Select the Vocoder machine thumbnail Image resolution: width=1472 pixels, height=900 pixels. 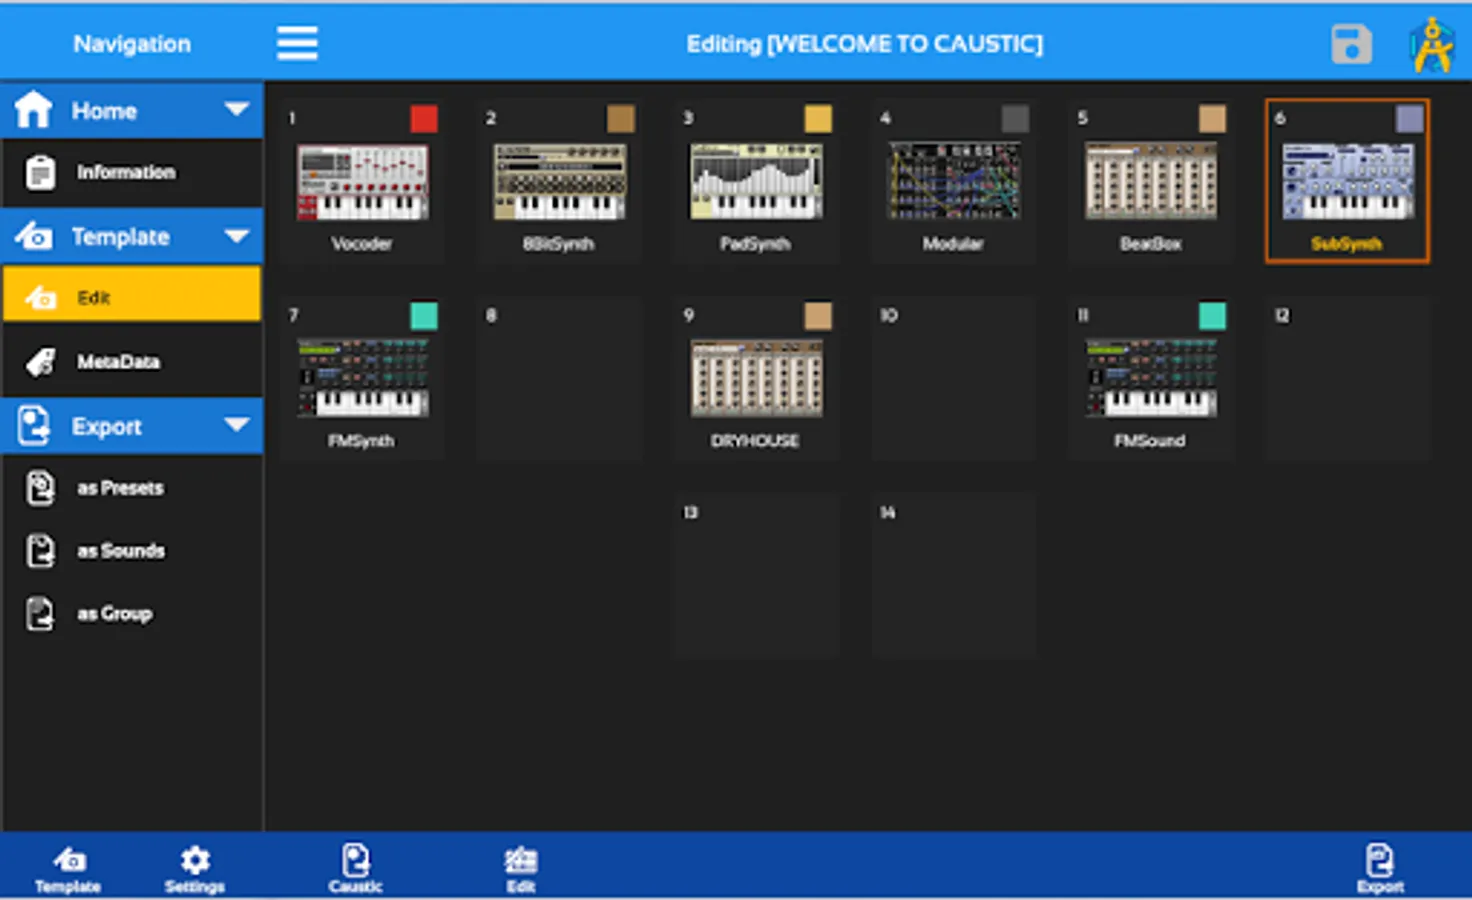click(x=362, y=182)
